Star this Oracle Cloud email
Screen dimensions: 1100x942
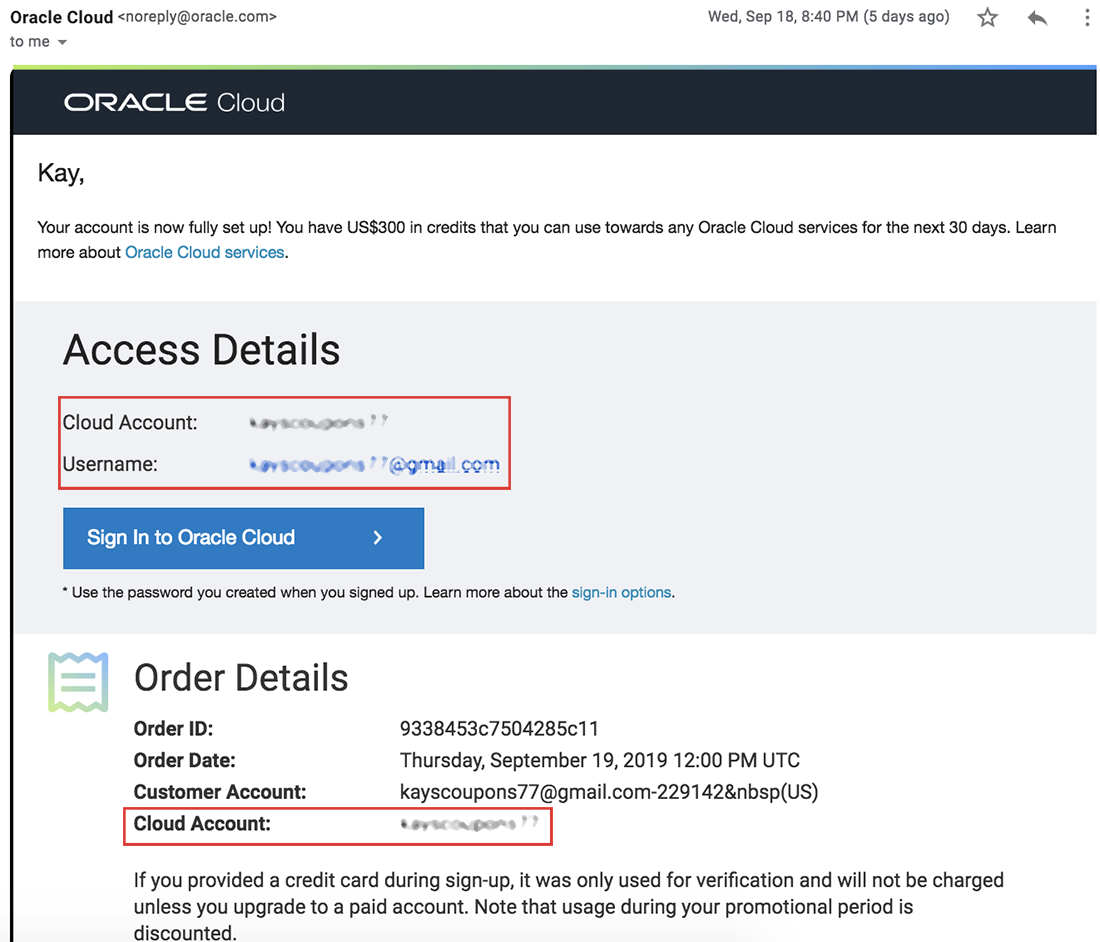tap(987, 17)
